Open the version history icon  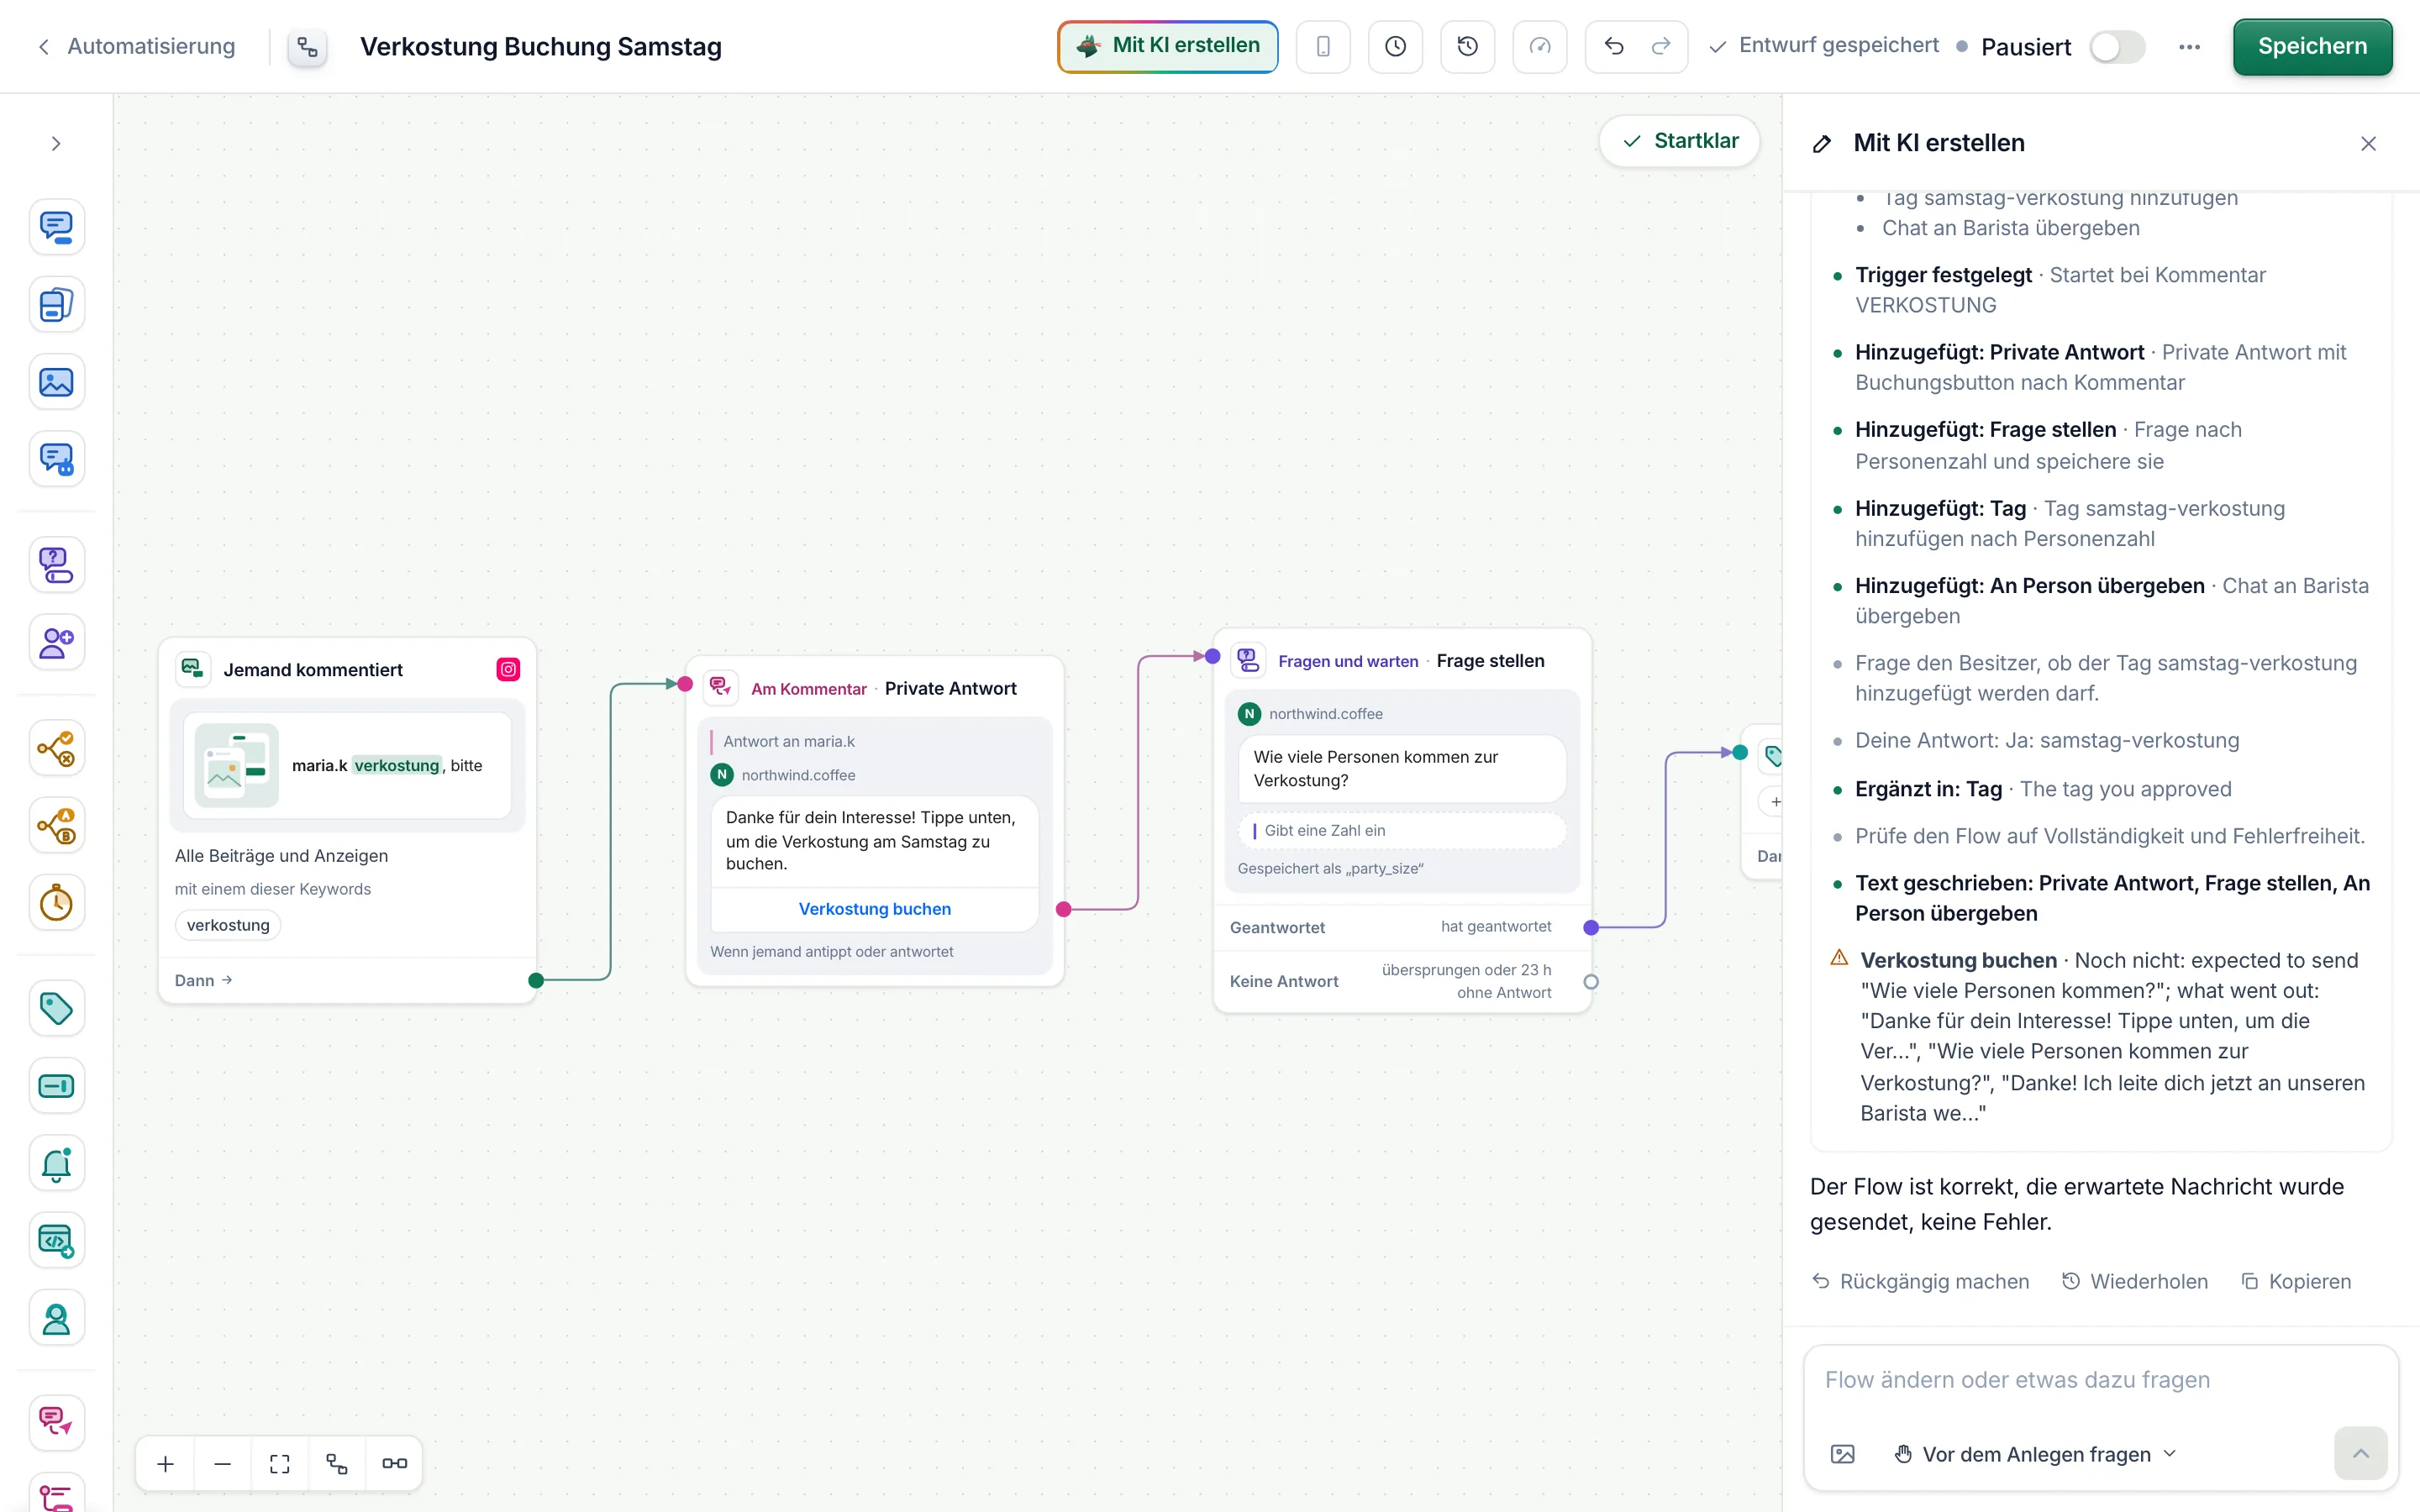[x=1467, y=47]
